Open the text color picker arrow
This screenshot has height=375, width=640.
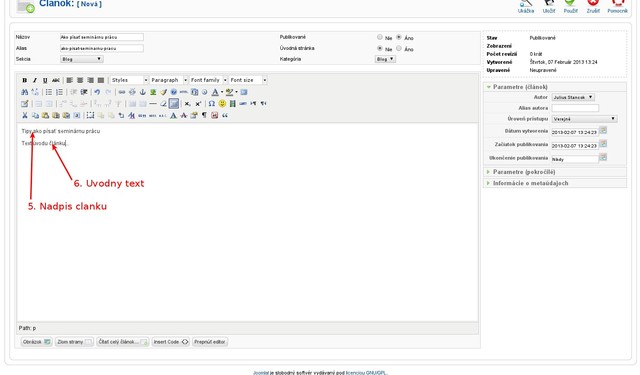(222, 92)
